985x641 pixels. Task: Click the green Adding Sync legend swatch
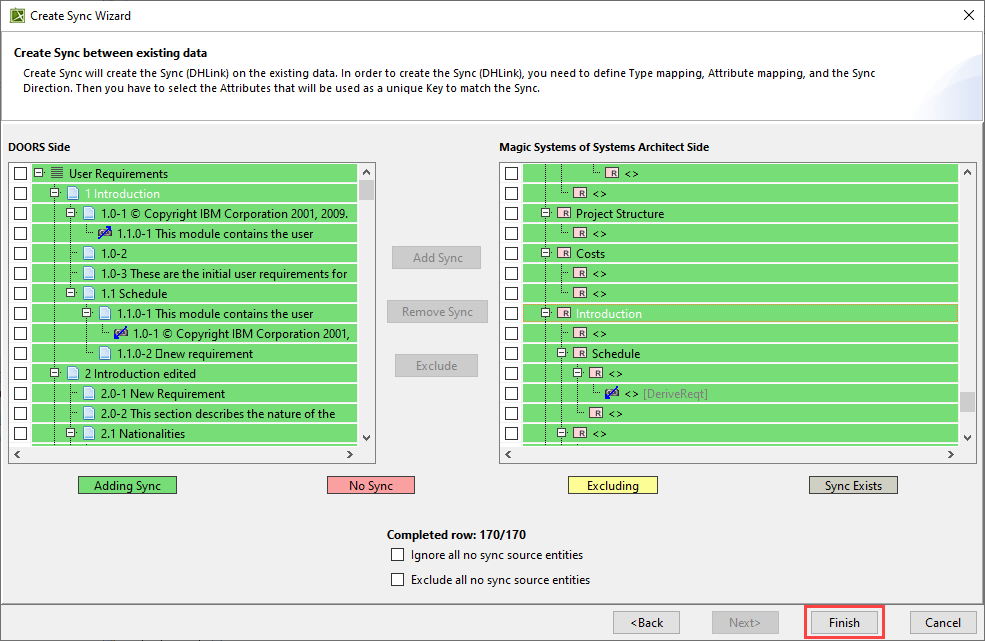coord(127,485)
